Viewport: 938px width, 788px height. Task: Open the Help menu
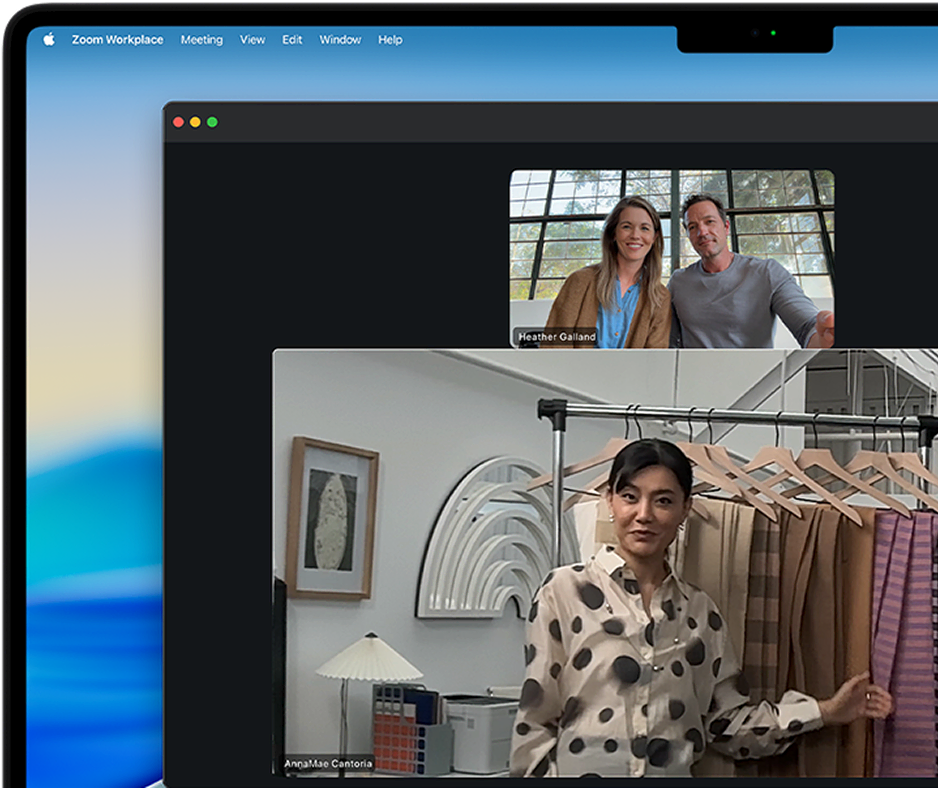pyautogui.click(x=390, y=40)
